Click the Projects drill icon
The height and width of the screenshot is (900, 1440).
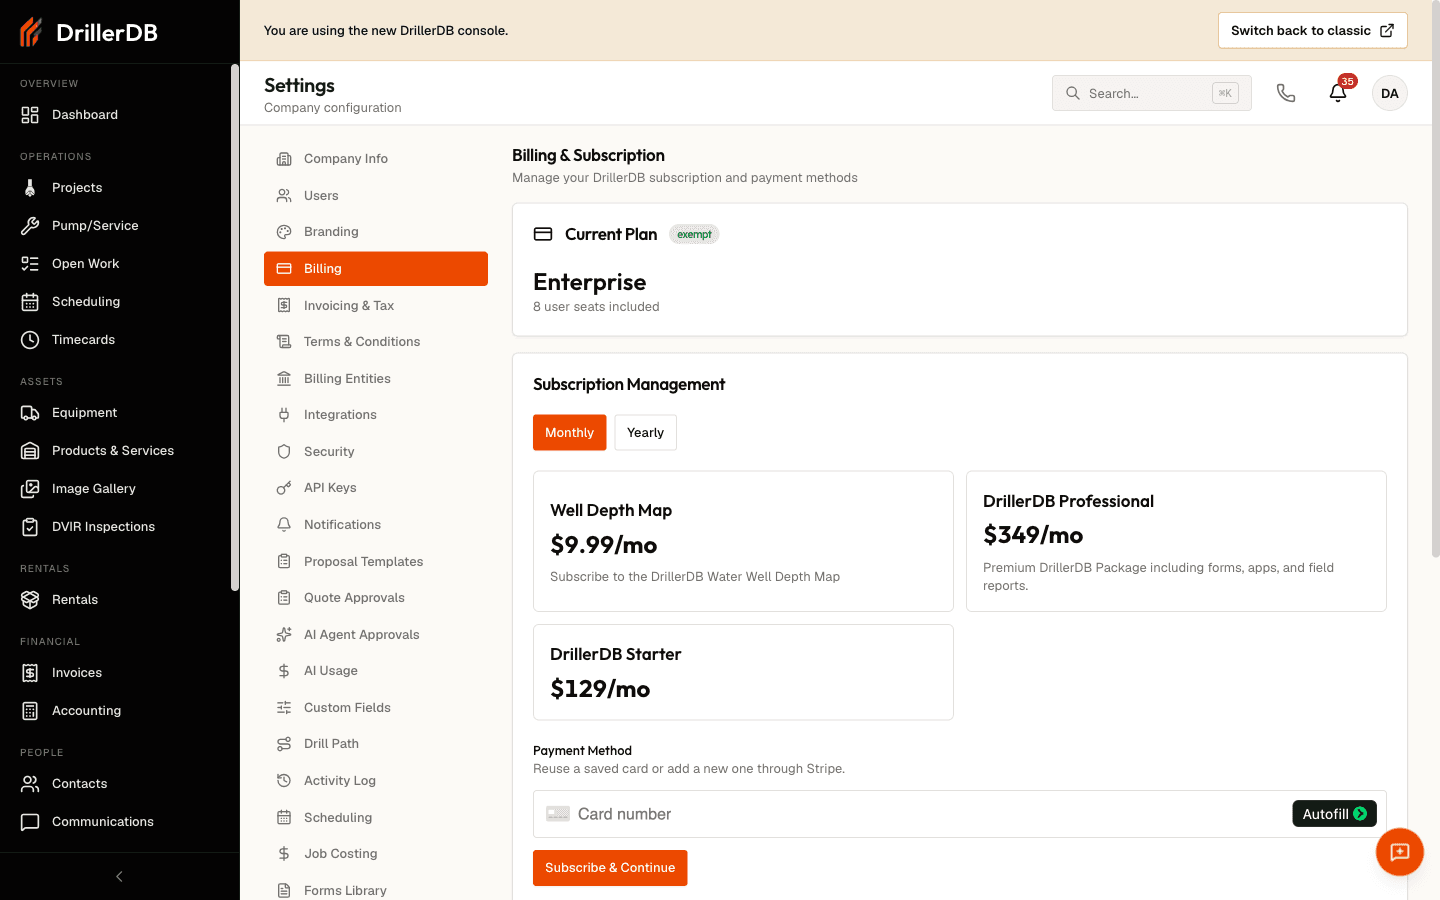[30, 188]
